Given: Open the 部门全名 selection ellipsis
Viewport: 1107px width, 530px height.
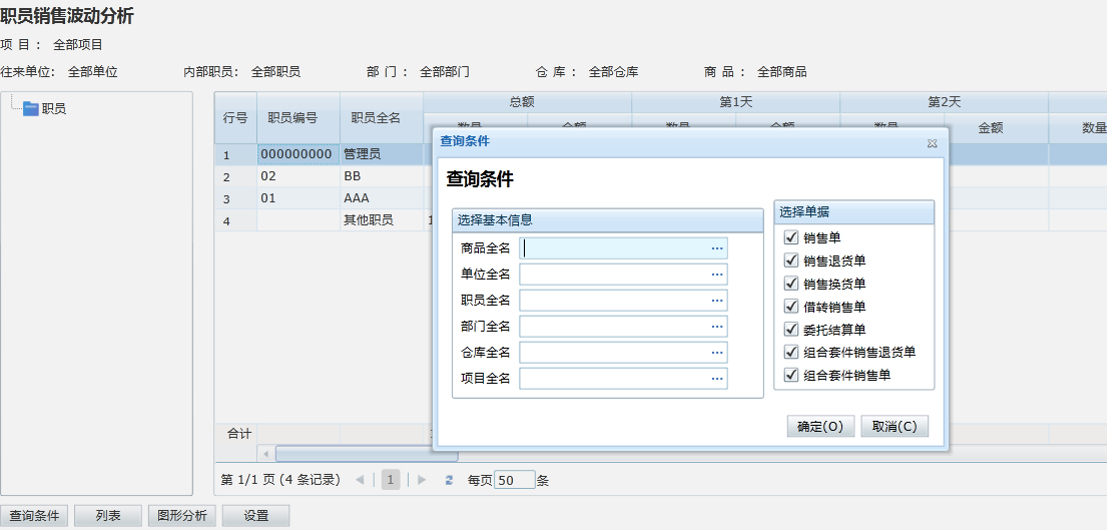Looking at the screenshot, I should coord(716,326).
